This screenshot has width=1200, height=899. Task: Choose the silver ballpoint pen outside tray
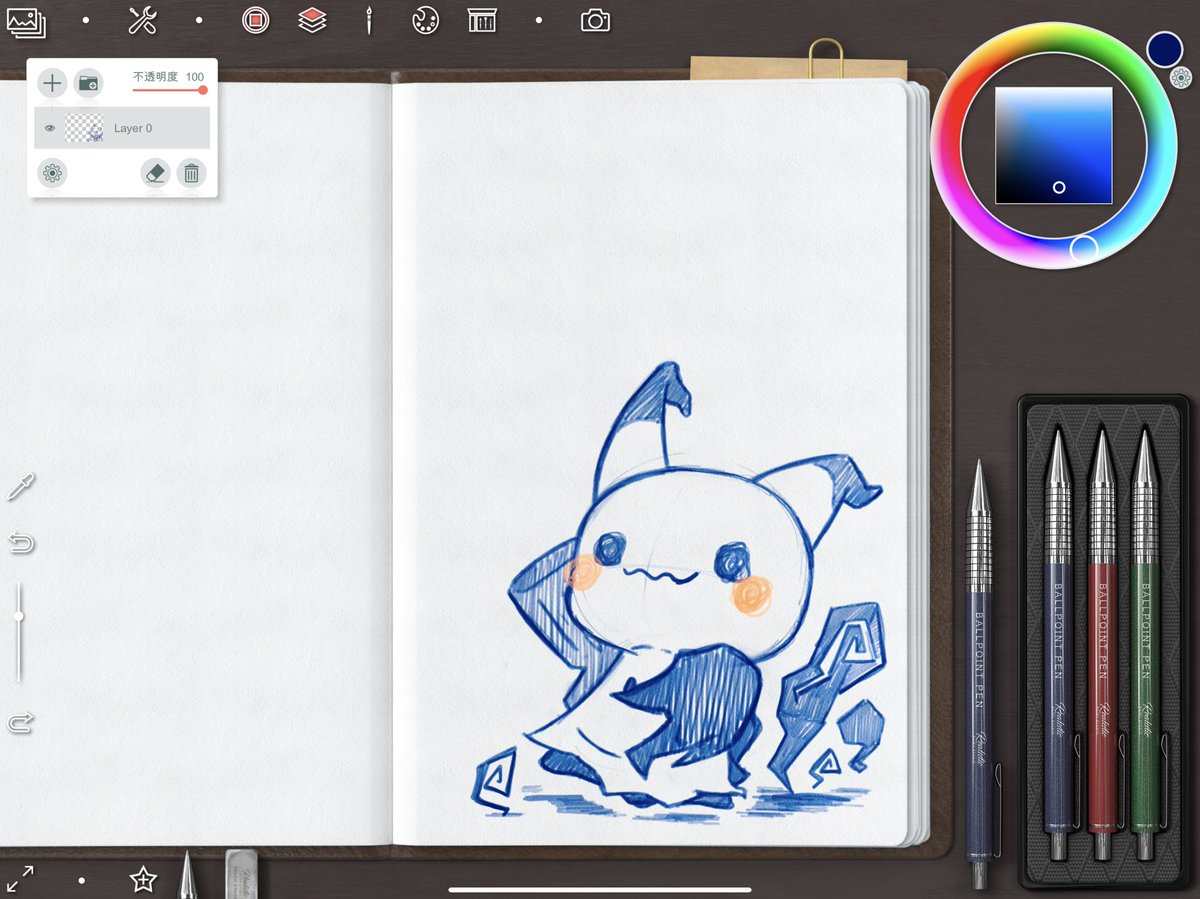pos(981,674)
